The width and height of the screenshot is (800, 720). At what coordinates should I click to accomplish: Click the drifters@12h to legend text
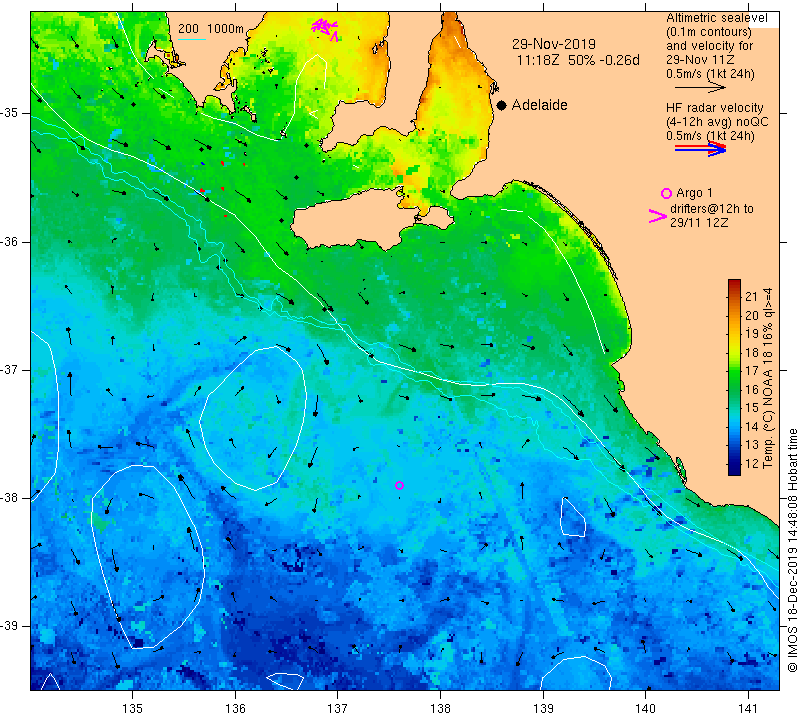point(711,209)
